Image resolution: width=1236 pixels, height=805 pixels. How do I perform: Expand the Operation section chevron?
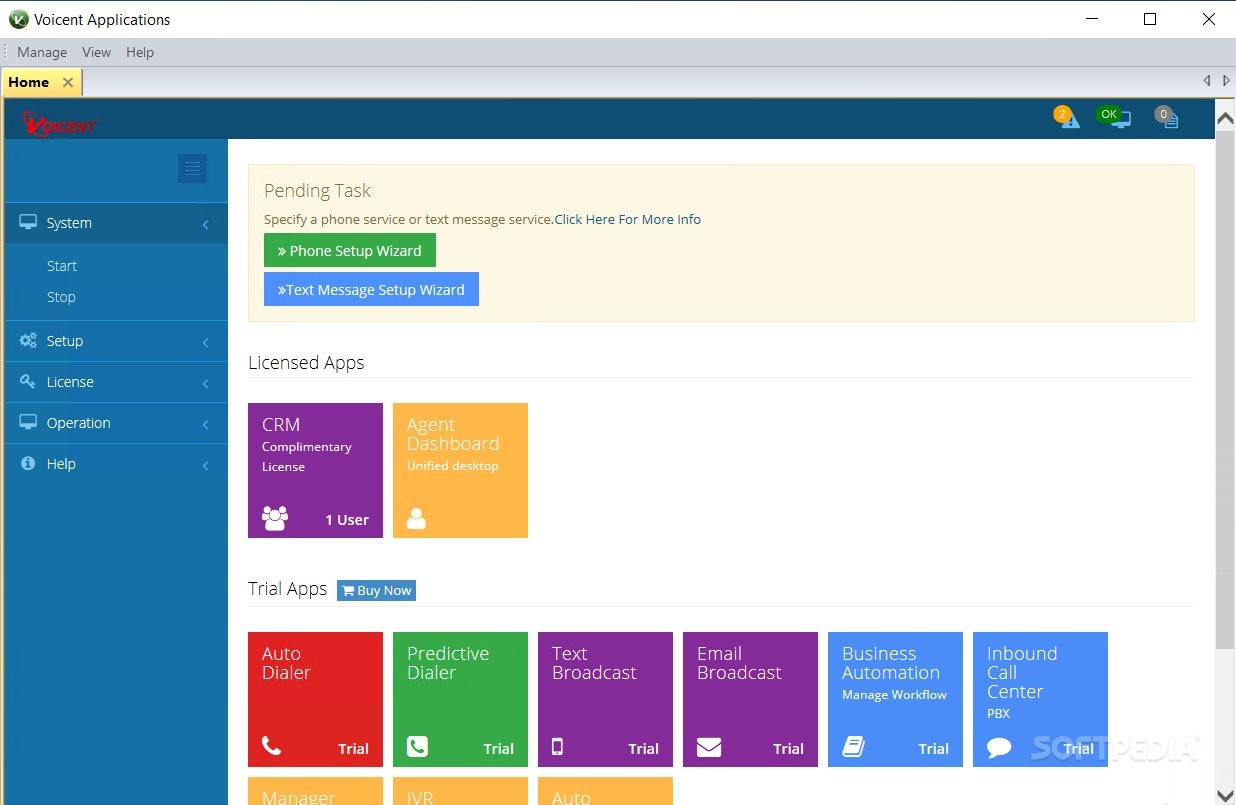pos(206,424)
